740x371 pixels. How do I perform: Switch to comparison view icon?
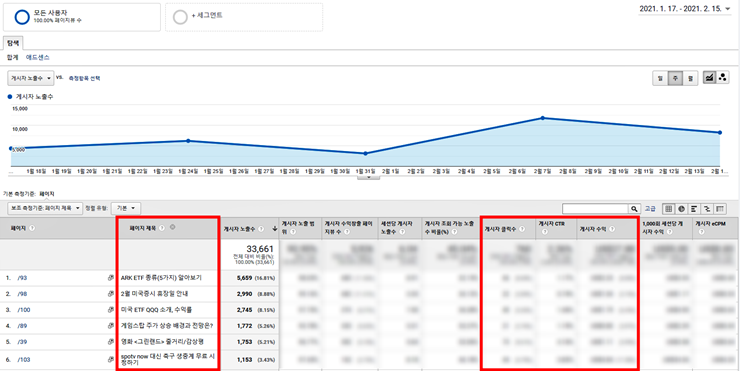(x=707, y=209)
